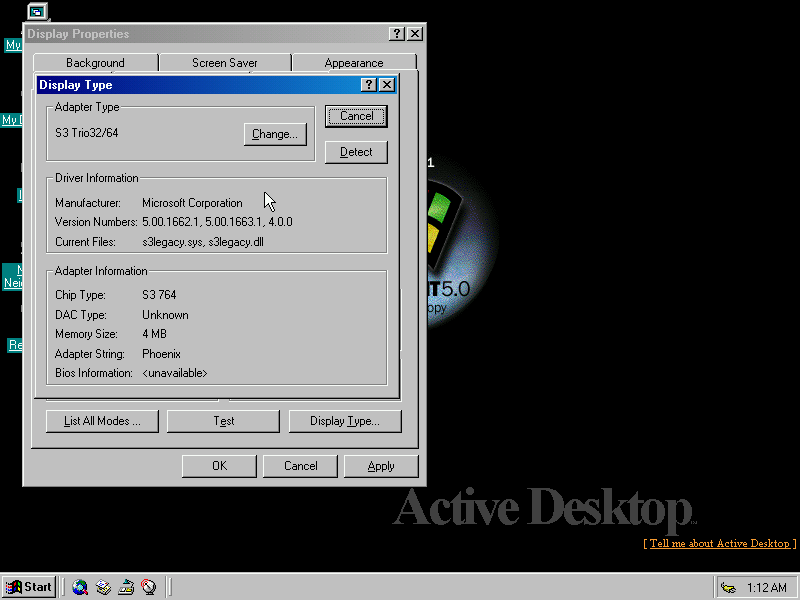Click the Show Desktop quick launch icon
This screenshot has height=600, width=800.
[126, 587]
